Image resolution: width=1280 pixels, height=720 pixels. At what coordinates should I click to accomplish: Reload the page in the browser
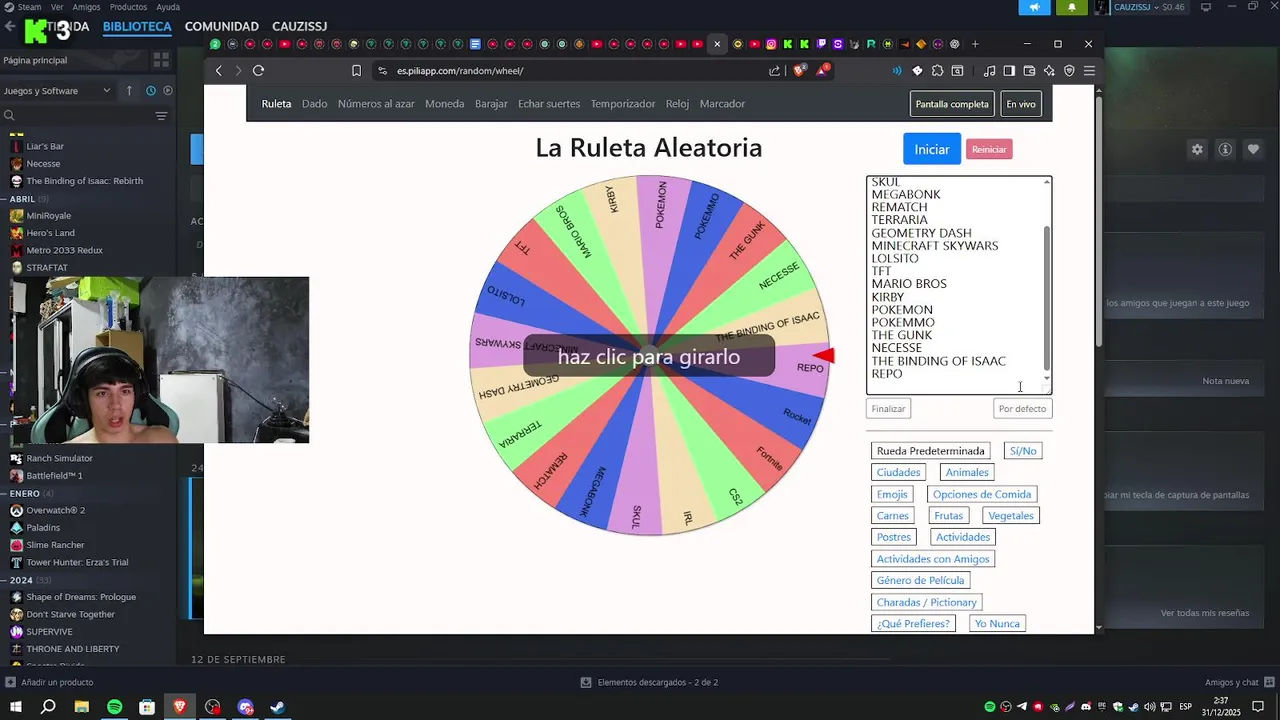[258, 71]
